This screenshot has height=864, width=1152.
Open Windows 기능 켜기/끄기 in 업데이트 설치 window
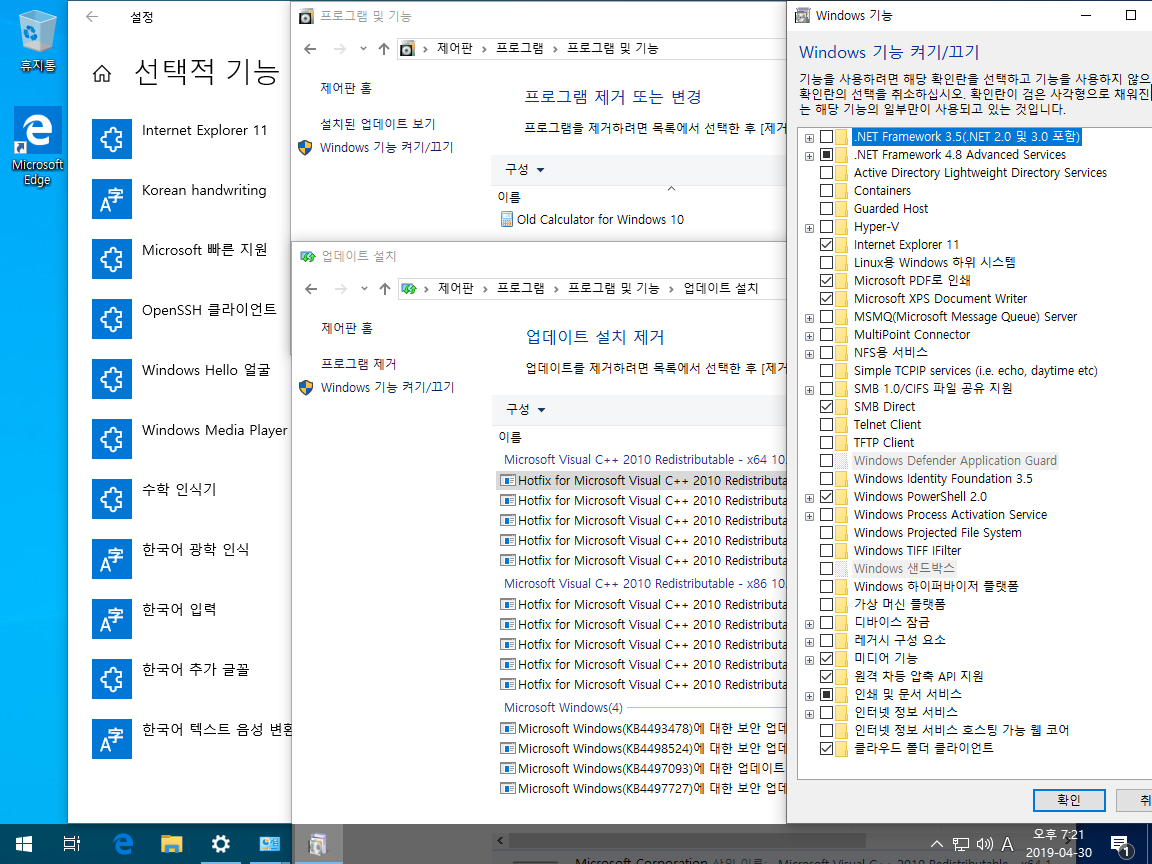click(x=387, y=387)
